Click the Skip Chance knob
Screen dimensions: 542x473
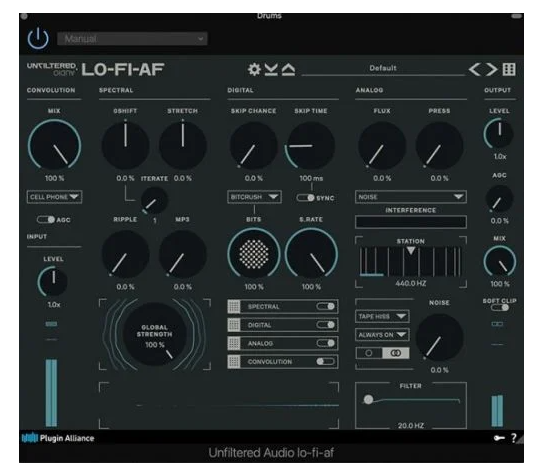pyautogui.click(x=254, y=146)
